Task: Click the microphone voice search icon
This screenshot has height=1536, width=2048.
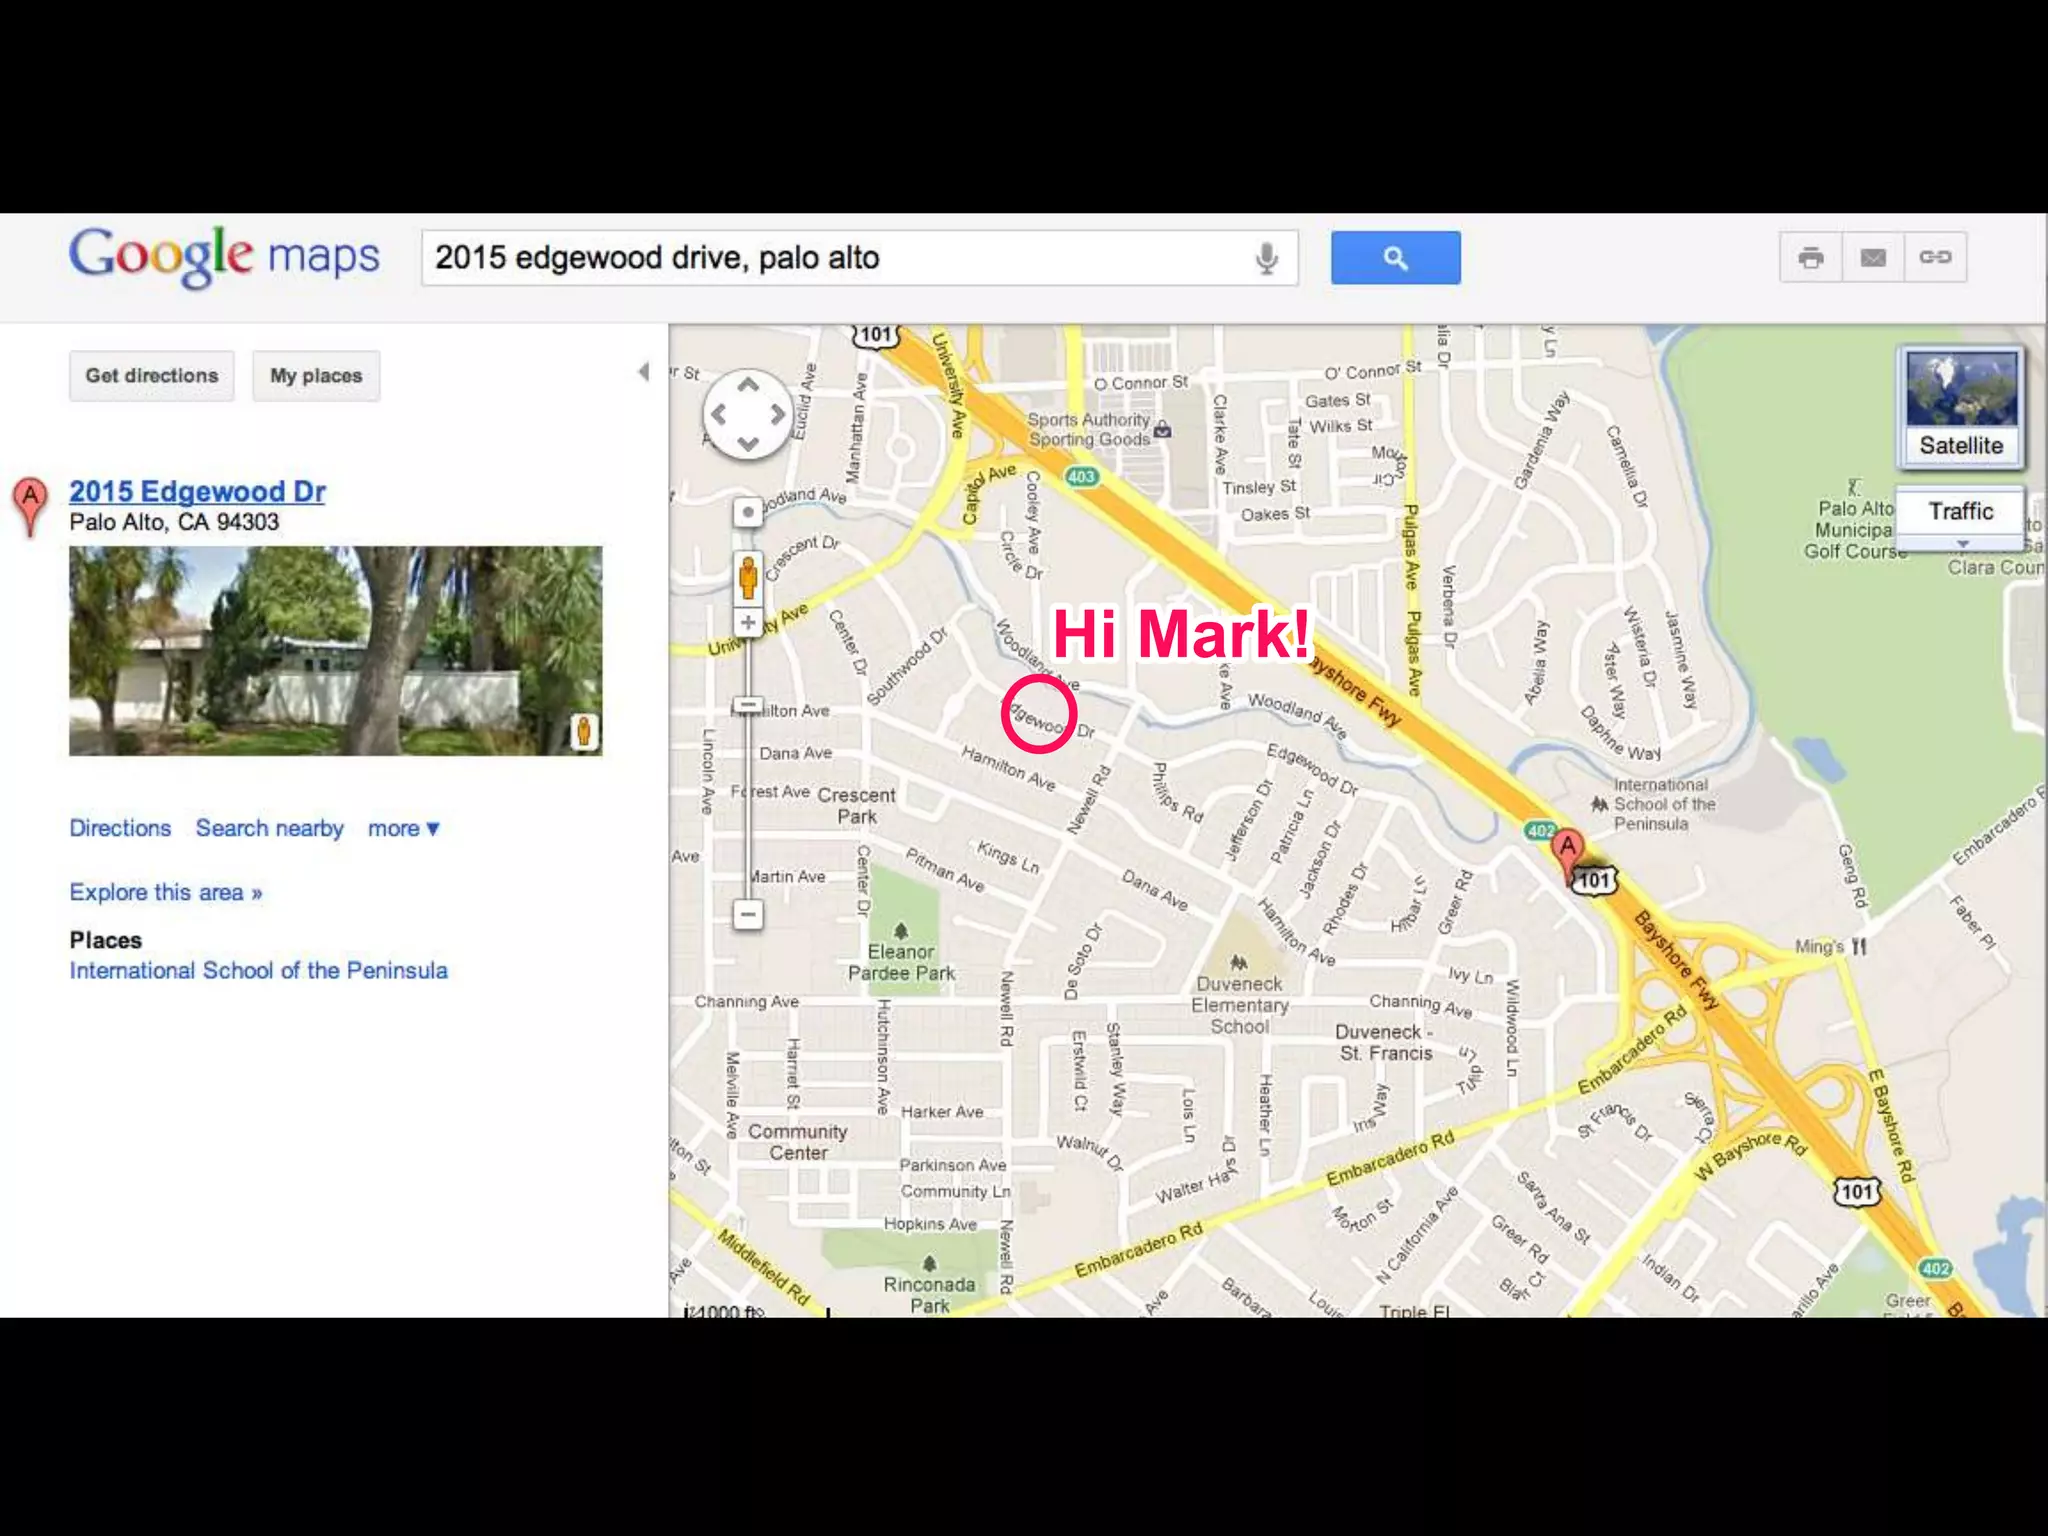Action: click(x=1266, y=259)
